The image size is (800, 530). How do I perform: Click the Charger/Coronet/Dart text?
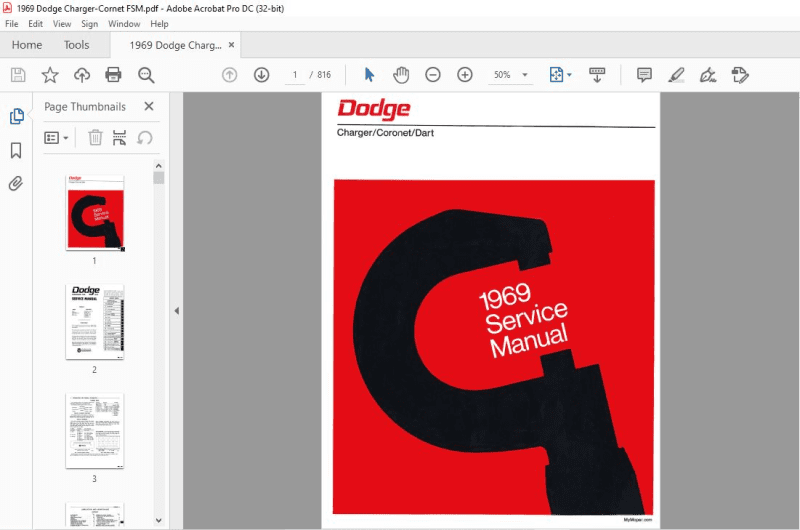tap(385, 133)
